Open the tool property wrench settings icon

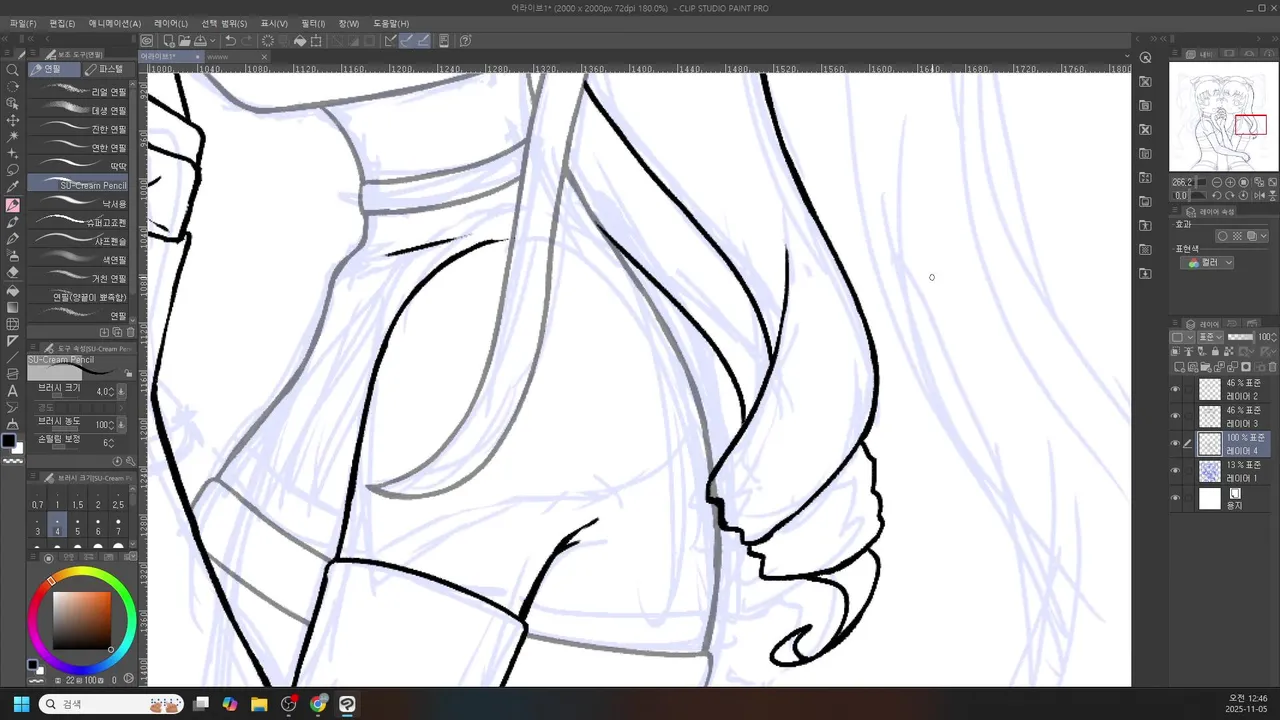pyautogui.click(x=130, y=461)
